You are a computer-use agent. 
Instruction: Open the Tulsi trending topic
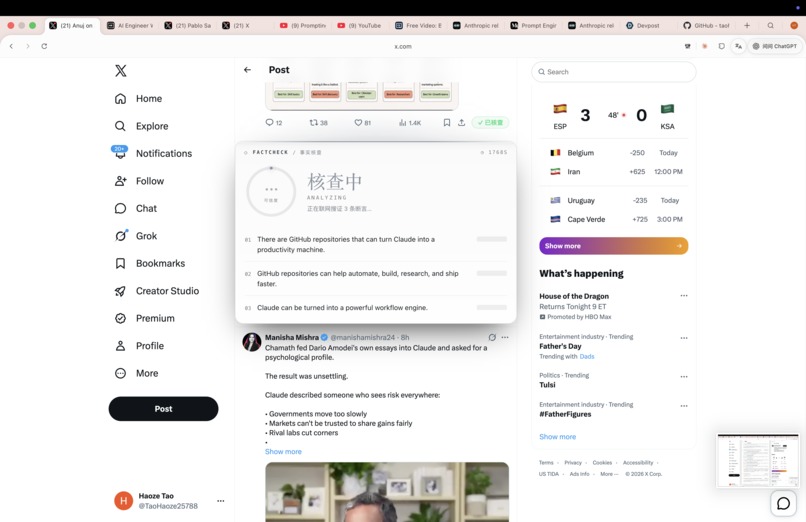547,385
